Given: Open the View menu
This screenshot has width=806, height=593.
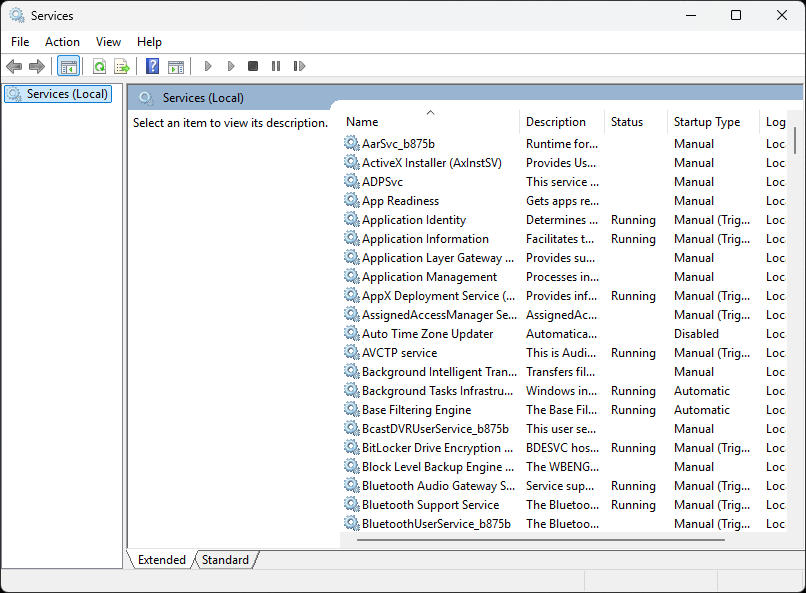Looking at the screenshot, I should coord(108,42).
